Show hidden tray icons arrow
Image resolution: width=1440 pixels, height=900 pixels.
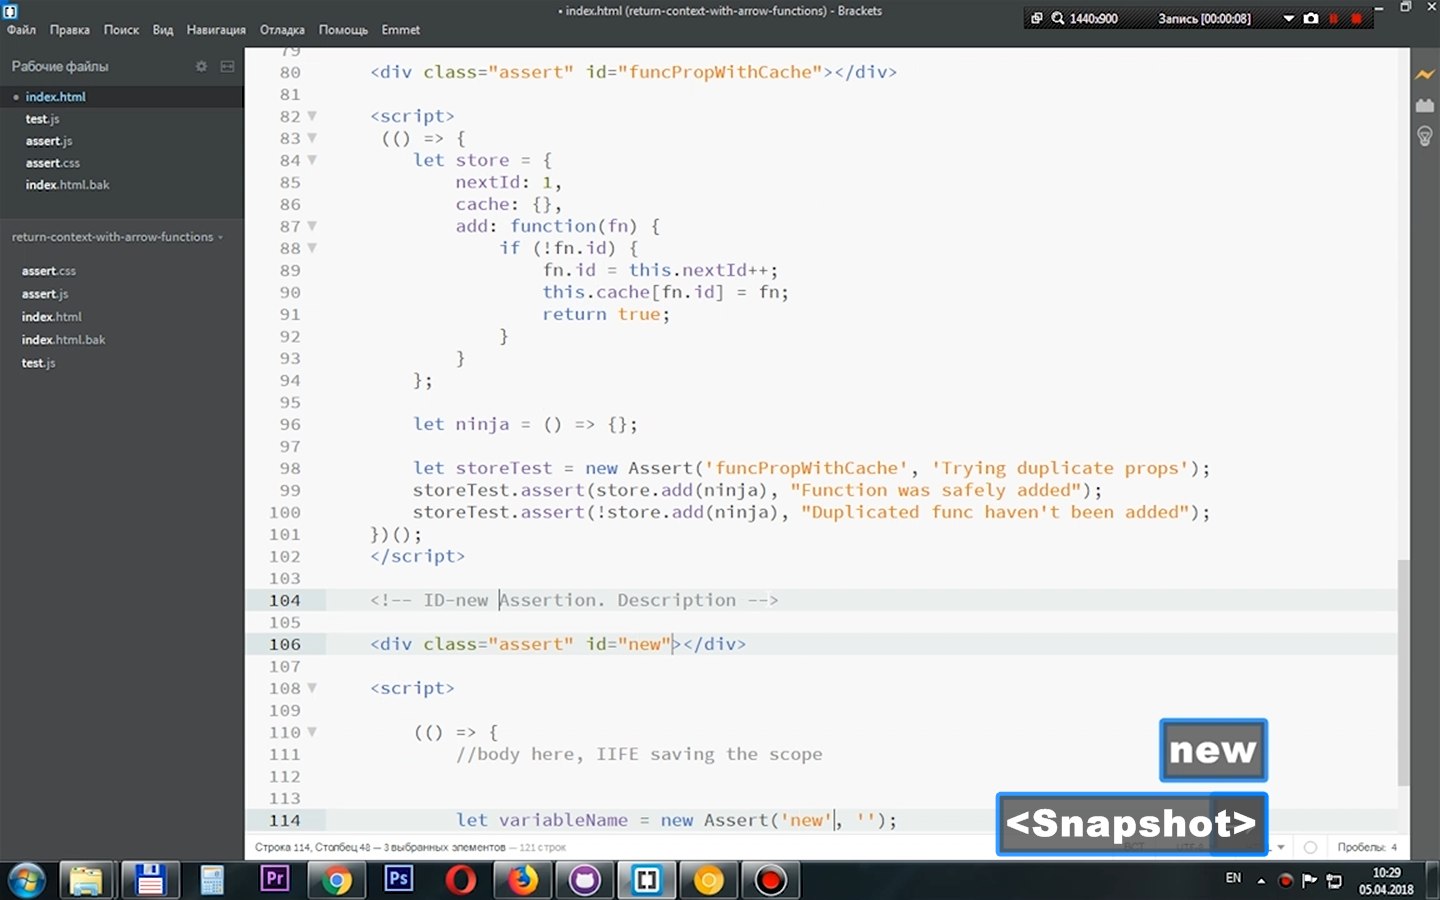(1261, 881)
